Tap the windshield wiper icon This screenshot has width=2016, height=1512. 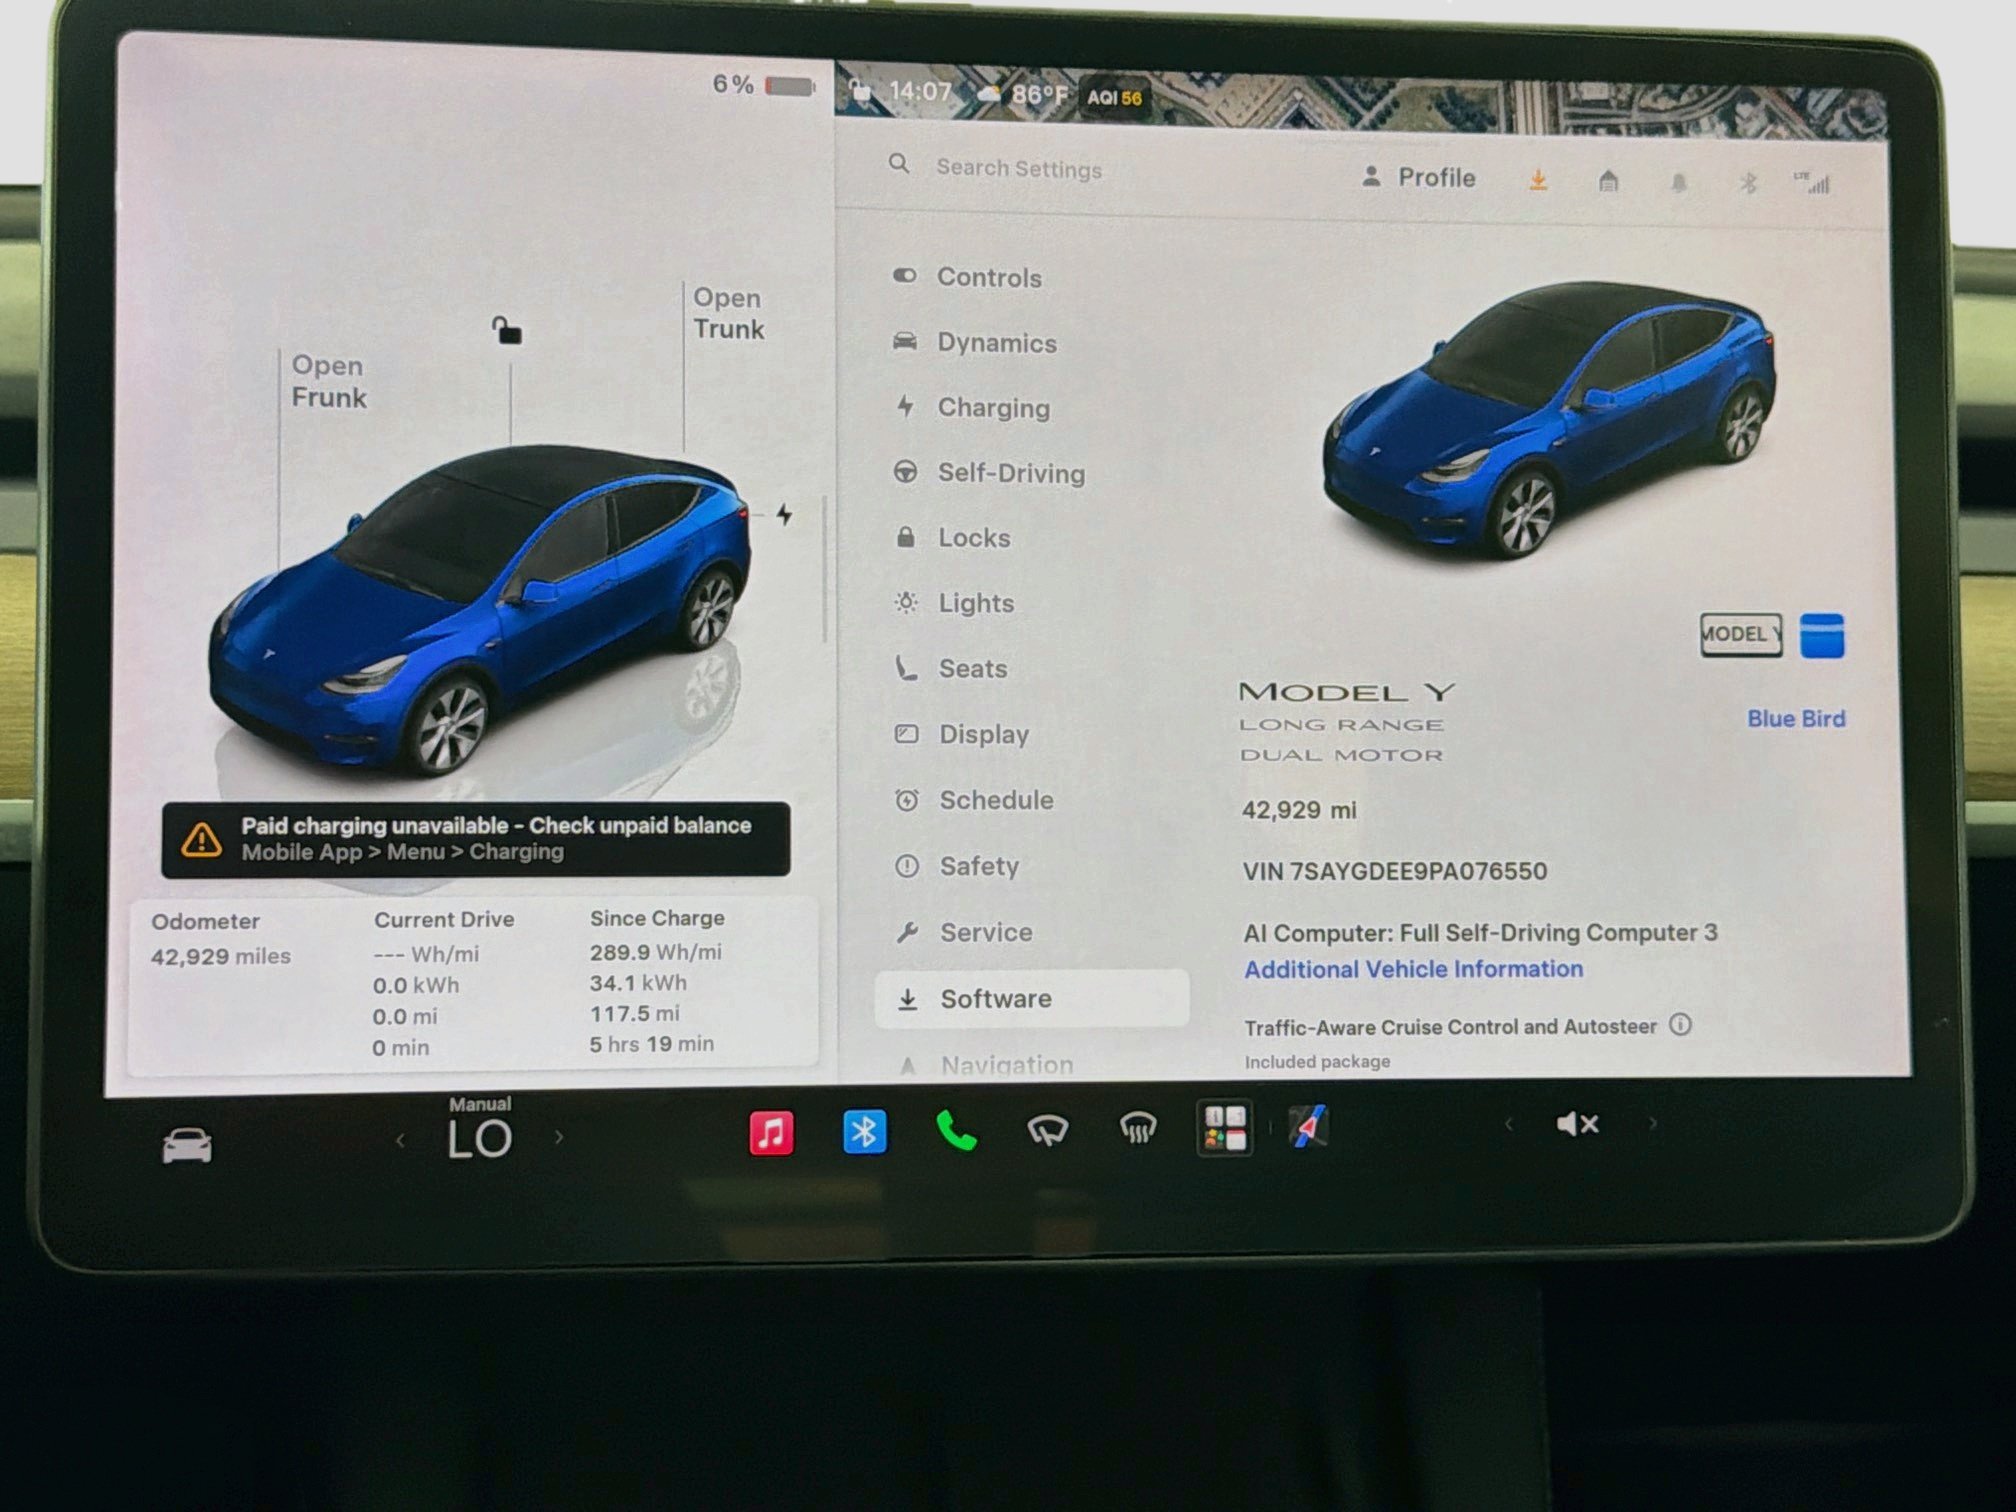1047,1130
